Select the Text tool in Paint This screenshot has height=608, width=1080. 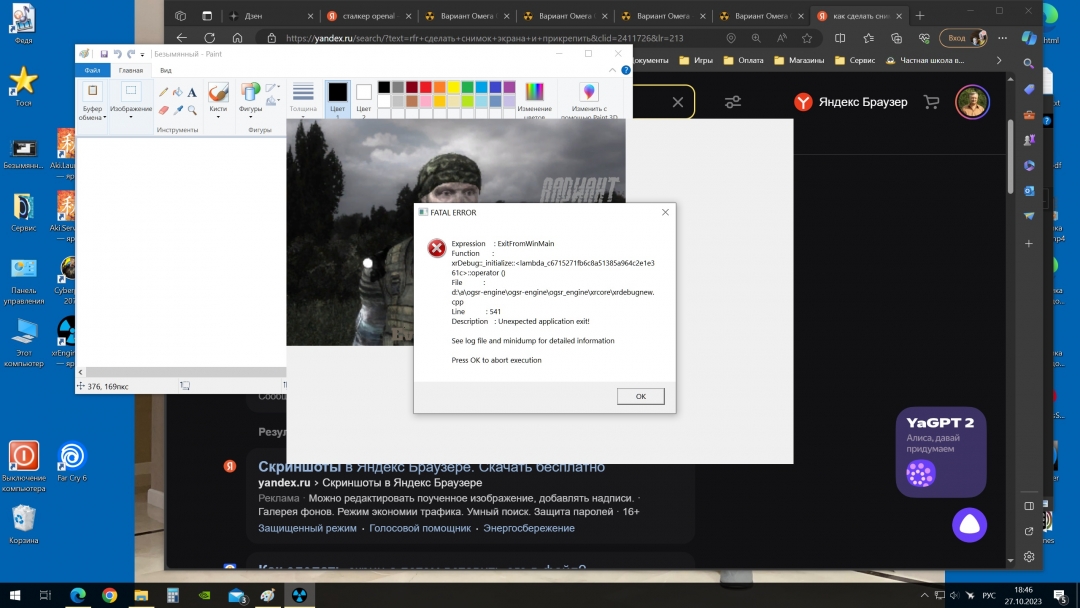click(x=192, y=92)
